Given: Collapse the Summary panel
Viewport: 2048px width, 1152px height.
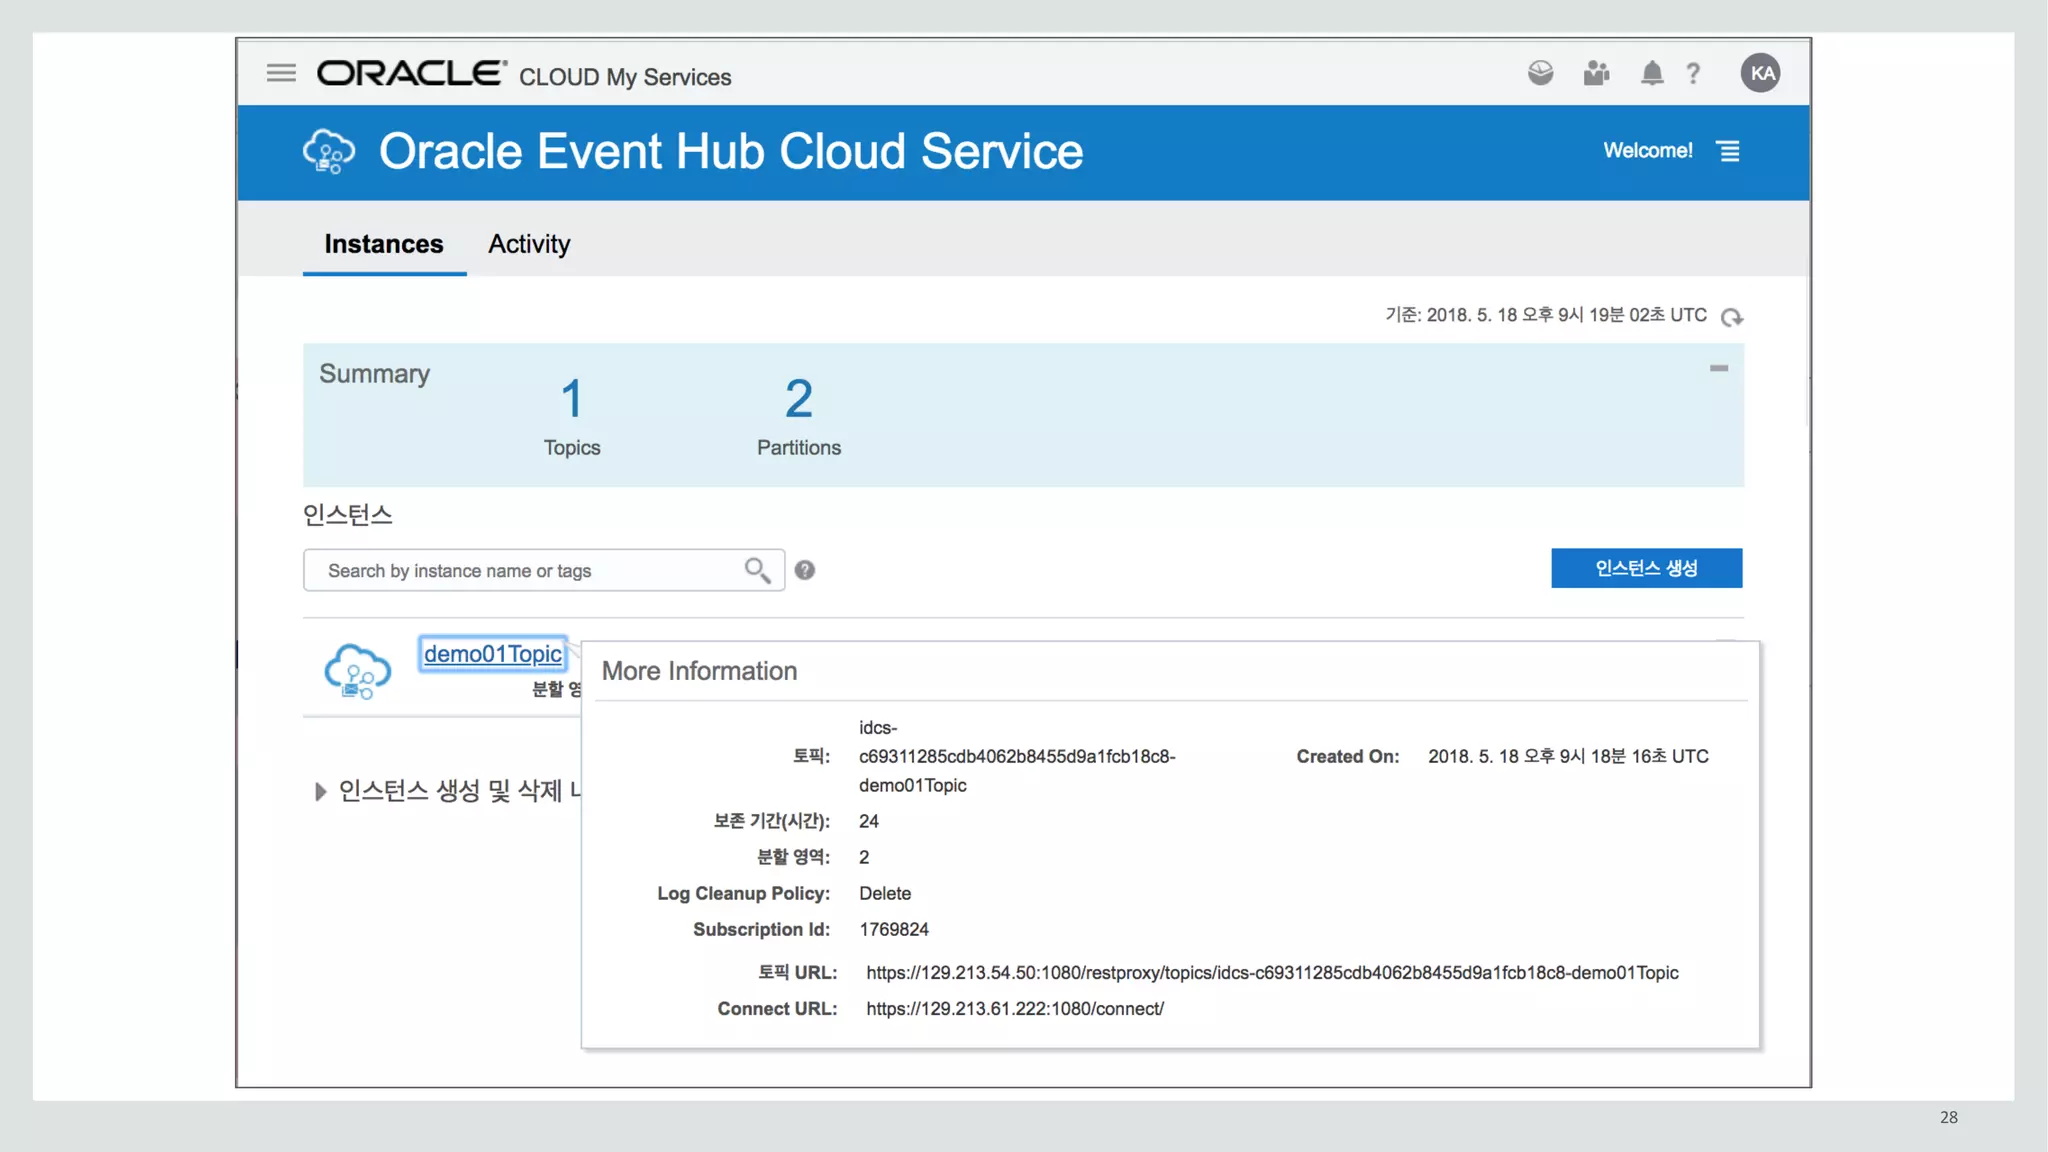Looking at the screenshot, I should click(x=1718, y=369).
